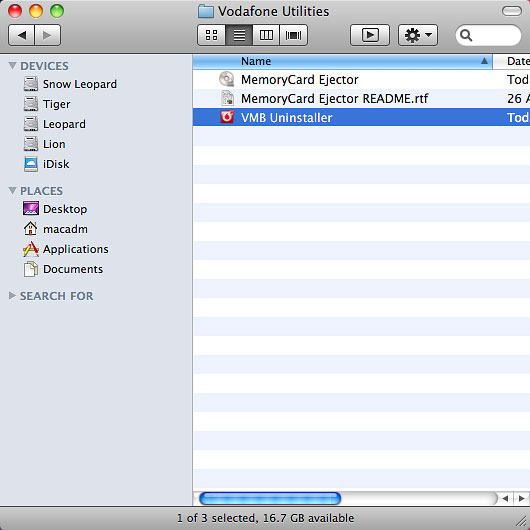Click the search field
This screenshot has height=530, width=530.
488,35
